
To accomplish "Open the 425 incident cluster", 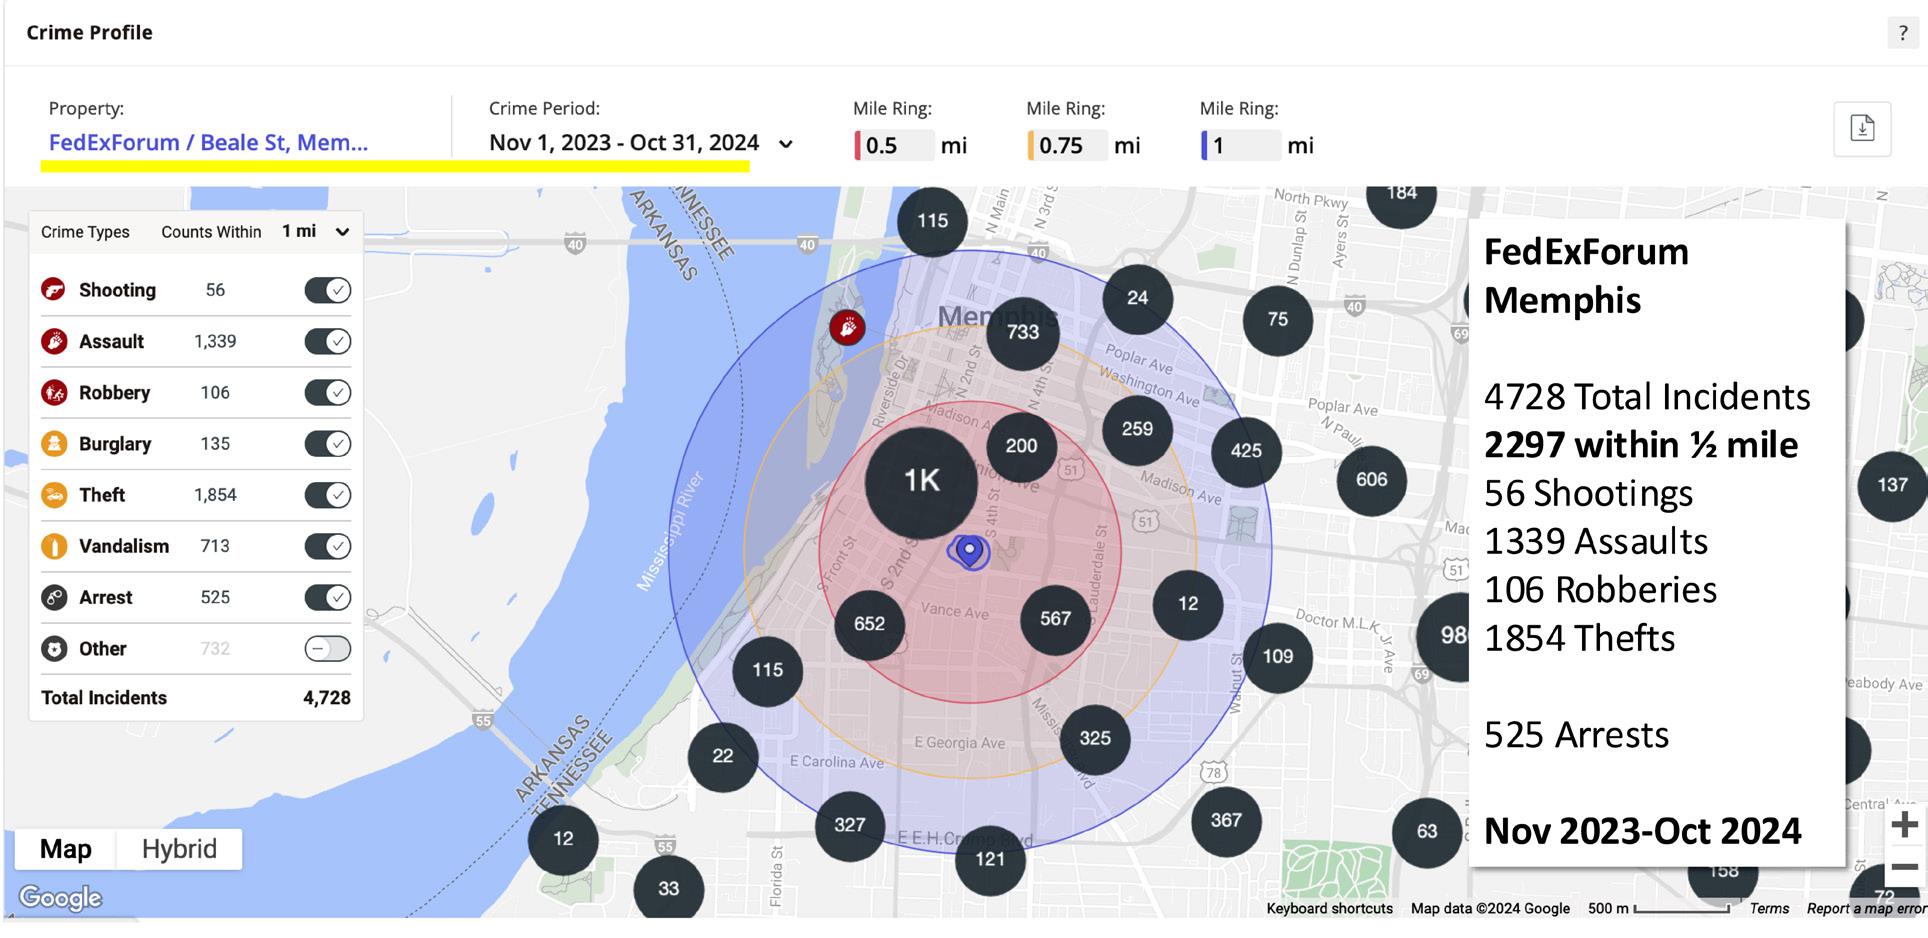I will pyautogui.click(x=1246, y=451).
